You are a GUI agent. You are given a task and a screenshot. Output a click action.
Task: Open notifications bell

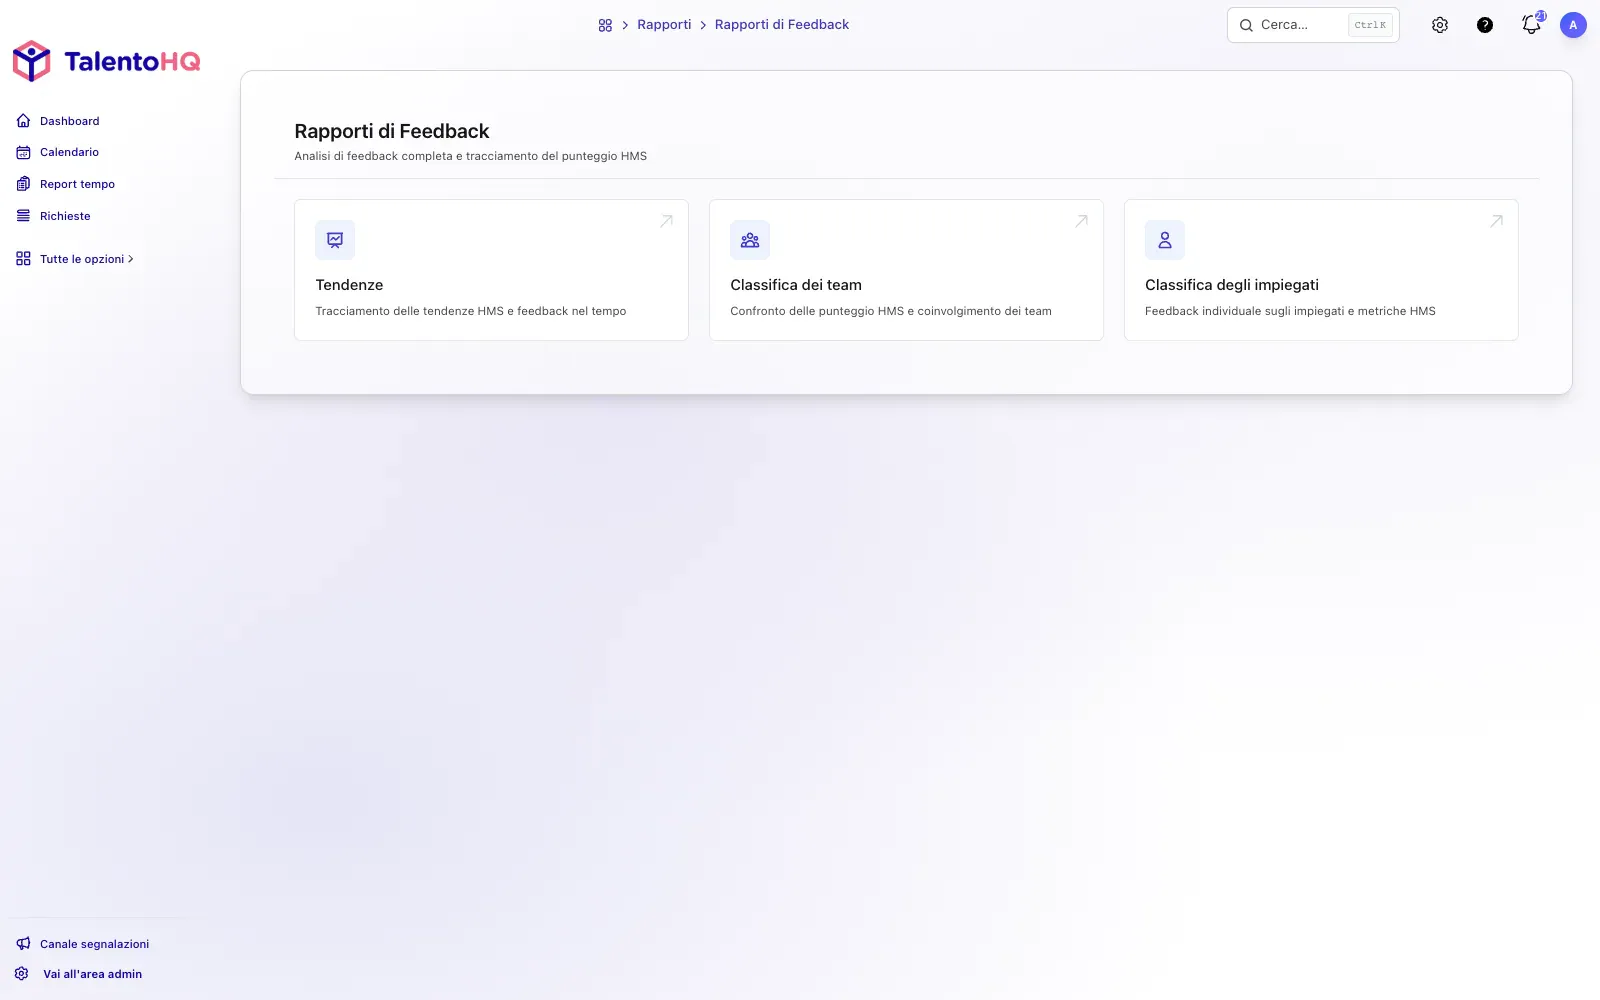pos(1531,25)
